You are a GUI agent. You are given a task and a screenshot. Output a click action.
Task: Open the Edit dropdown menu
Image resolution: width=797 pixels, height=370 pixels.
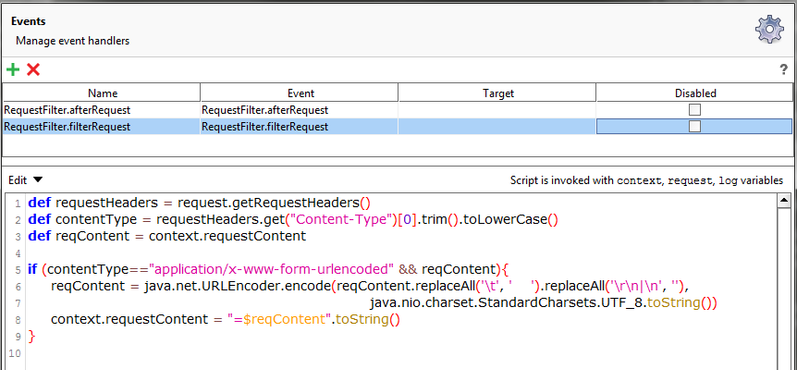point(26,180)
